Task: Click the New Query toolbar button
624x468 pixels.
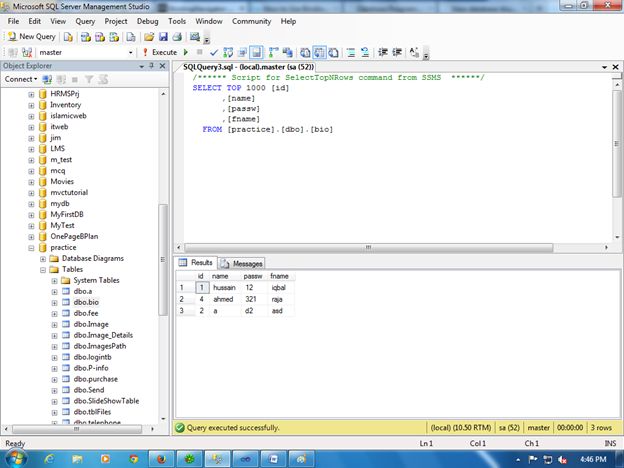Action: 32,37
